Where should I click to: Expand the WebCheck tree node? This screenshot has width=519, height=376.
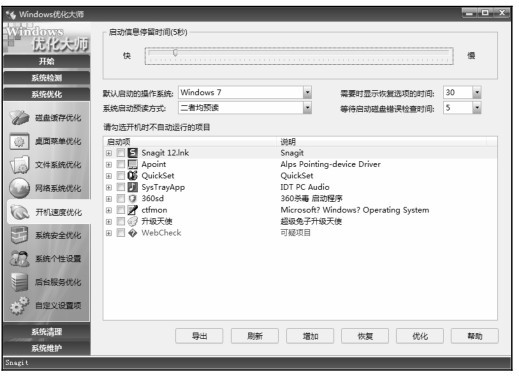[109, 233]
